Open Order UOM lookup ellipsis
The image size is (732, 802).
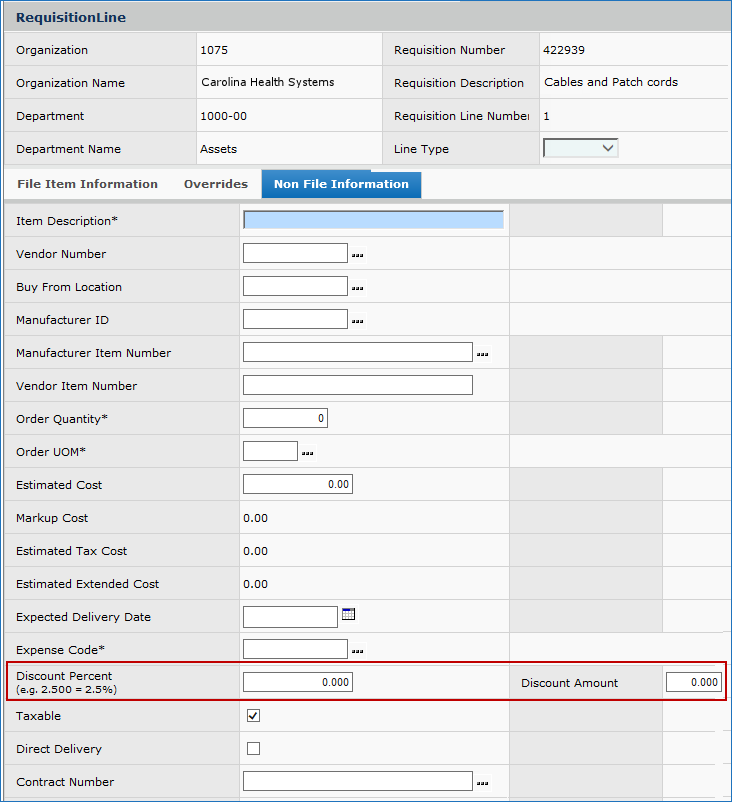[x=307, y=453]
